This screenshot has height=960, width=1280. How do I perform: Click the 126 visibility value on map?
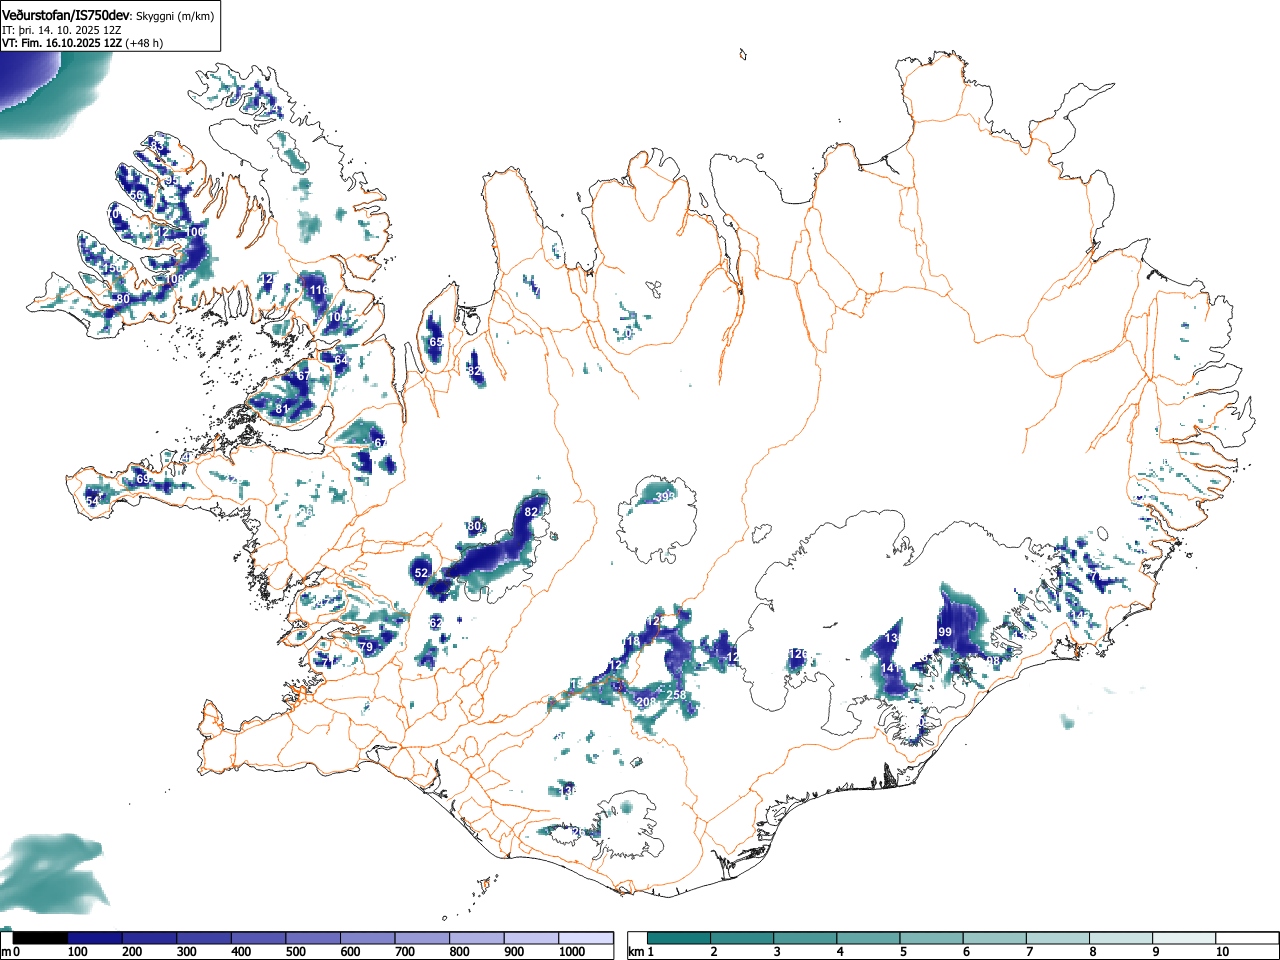(x=797, y=654)
